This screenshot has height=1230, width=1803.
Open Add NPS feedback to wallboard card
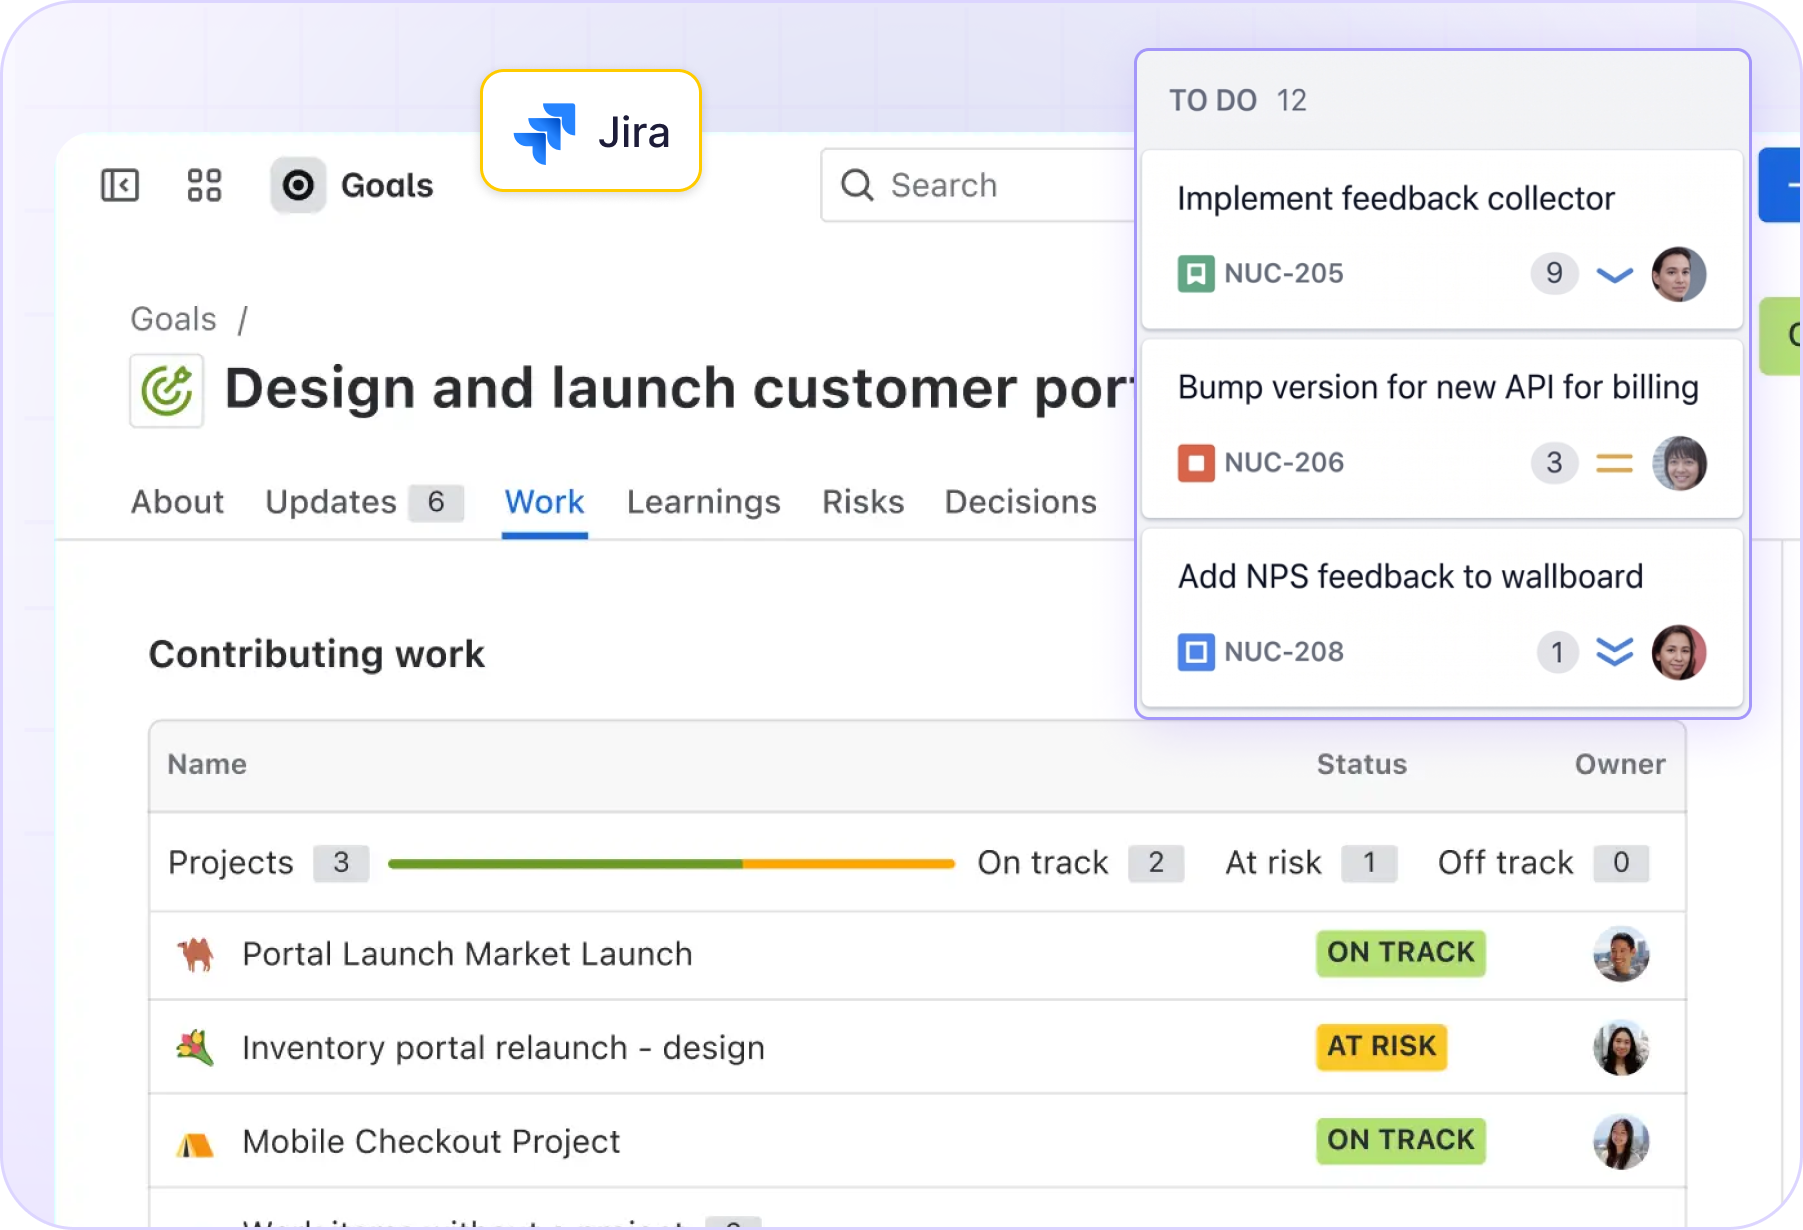[1442, 618]
